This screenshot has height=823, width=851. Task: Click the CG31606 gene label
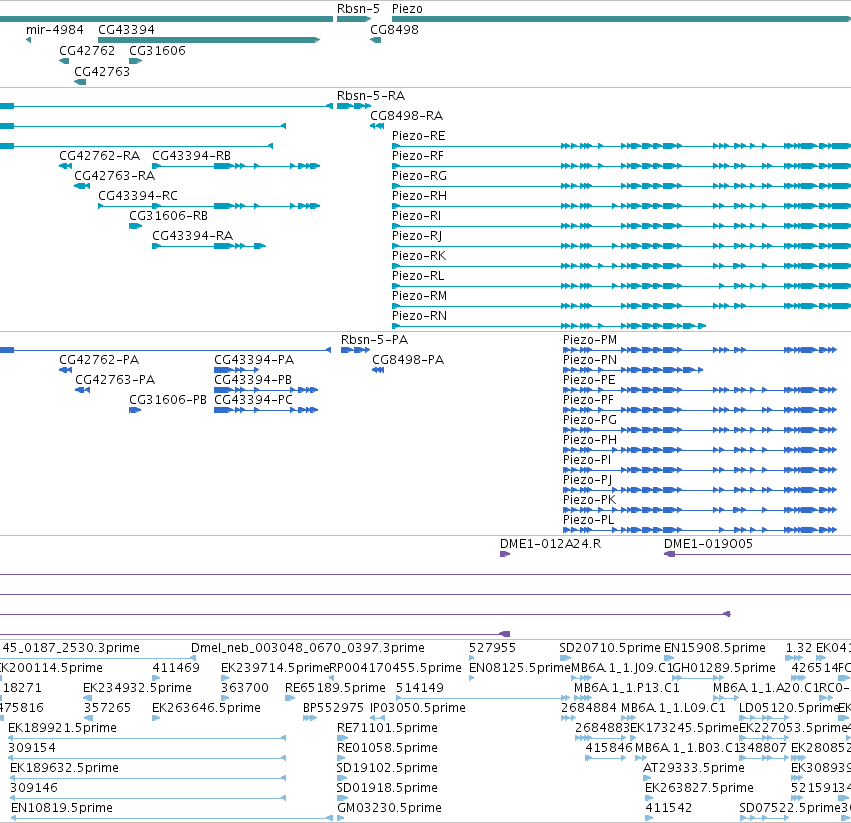(x=157, y=50)
